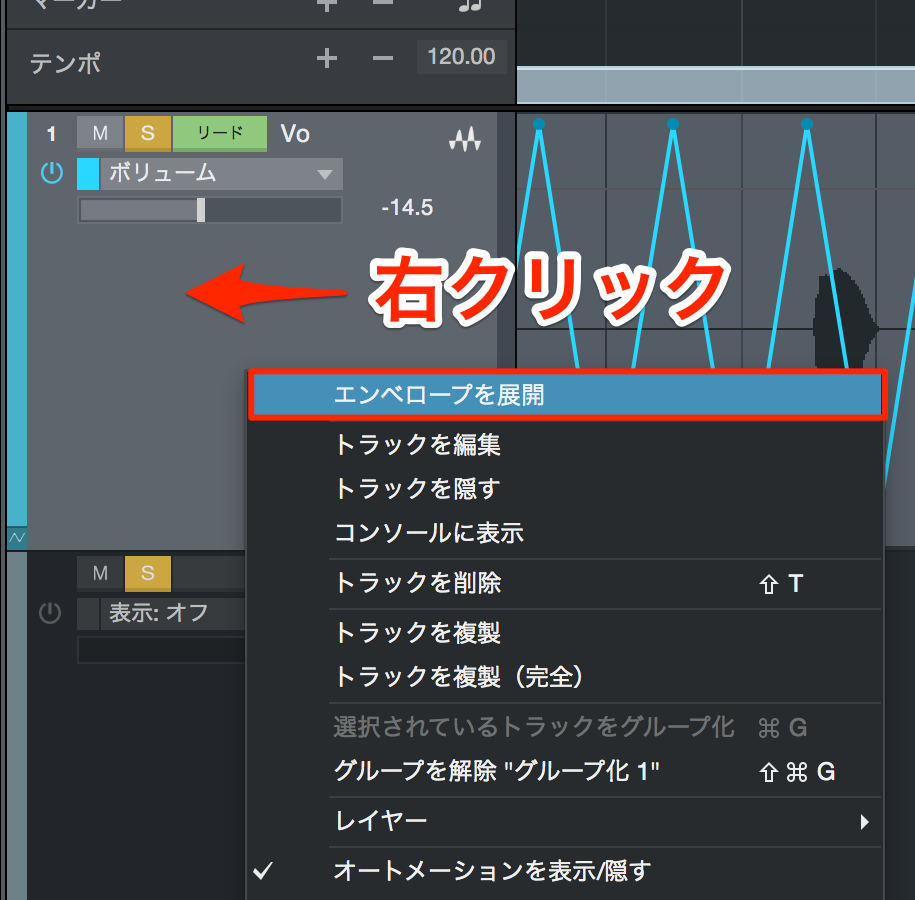The image size is (915, 900).
Task: Open the レイヤー submenu
Action: [x=565, y=822]
